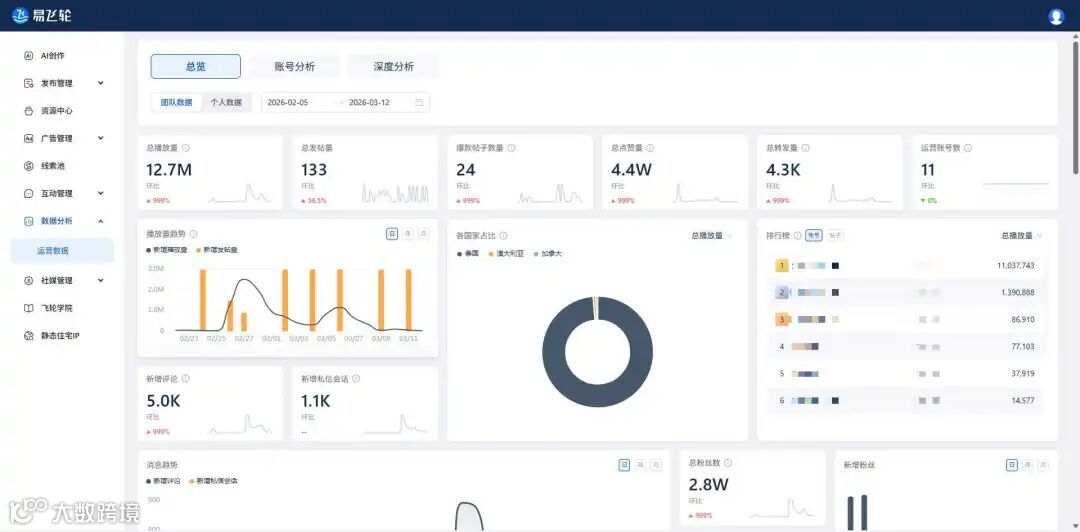Select 账号 toggle in 排行榜
Screen dimensions: 1080x532
(813, 236)
